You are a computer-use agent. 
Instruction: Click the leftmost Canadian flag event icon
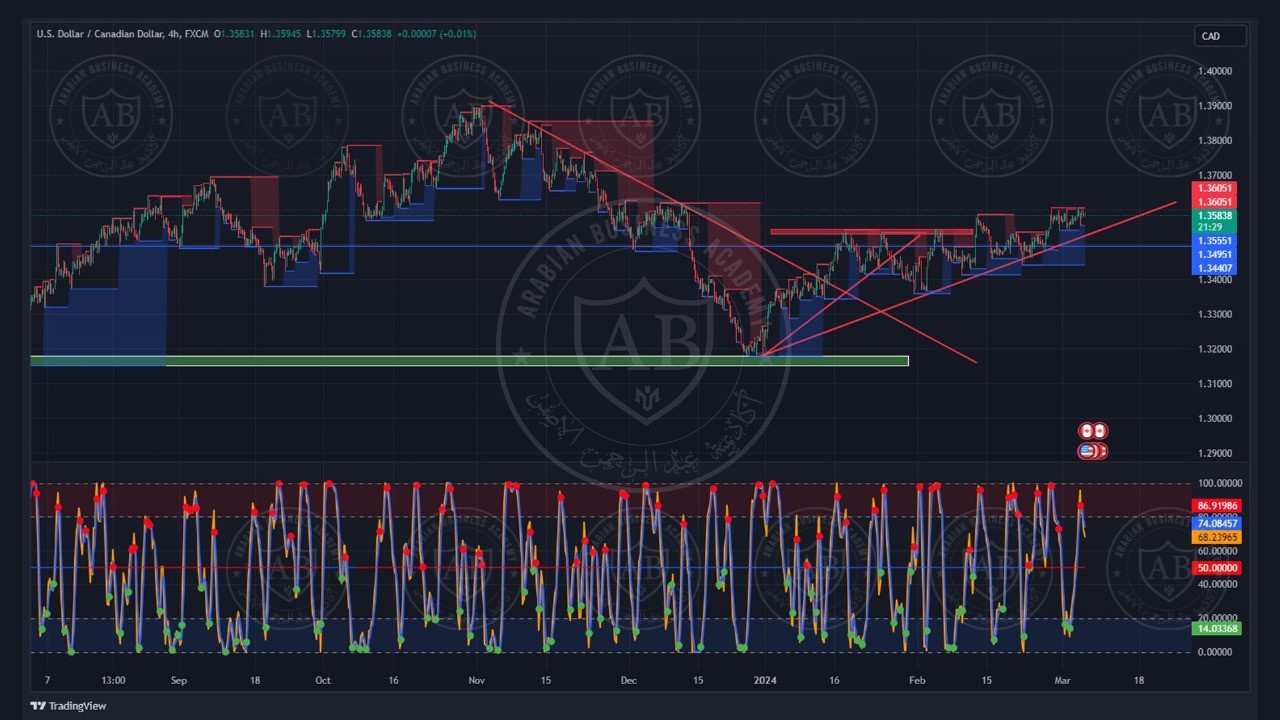(x=1087, y=431)
